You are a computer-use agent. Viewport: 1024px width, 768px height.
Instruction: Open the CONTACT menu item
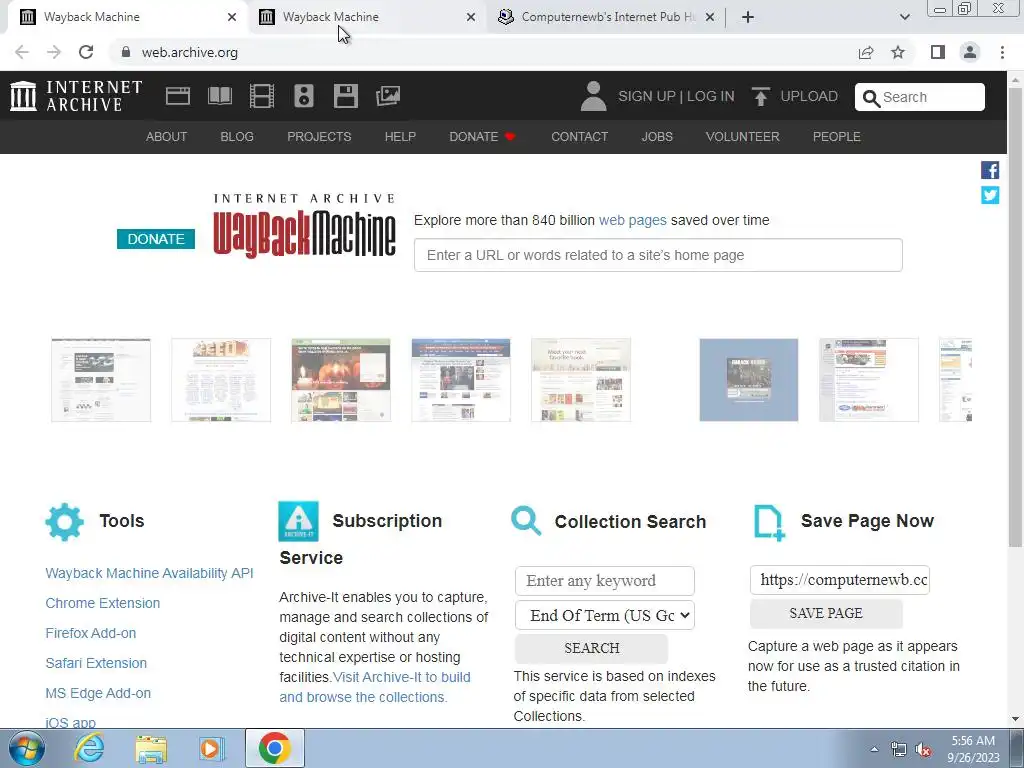pyautogui.click(x=579, y=136)
